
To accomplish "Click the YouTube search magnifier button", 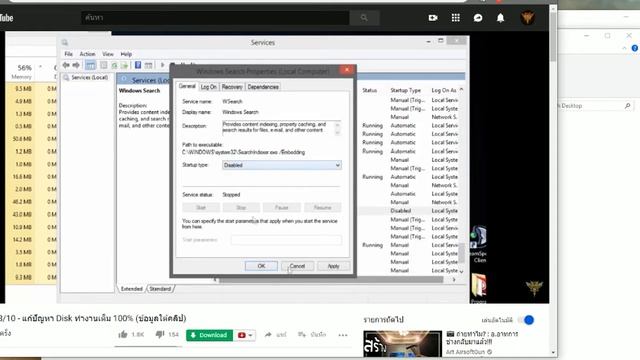I will [x=364, y=18].
